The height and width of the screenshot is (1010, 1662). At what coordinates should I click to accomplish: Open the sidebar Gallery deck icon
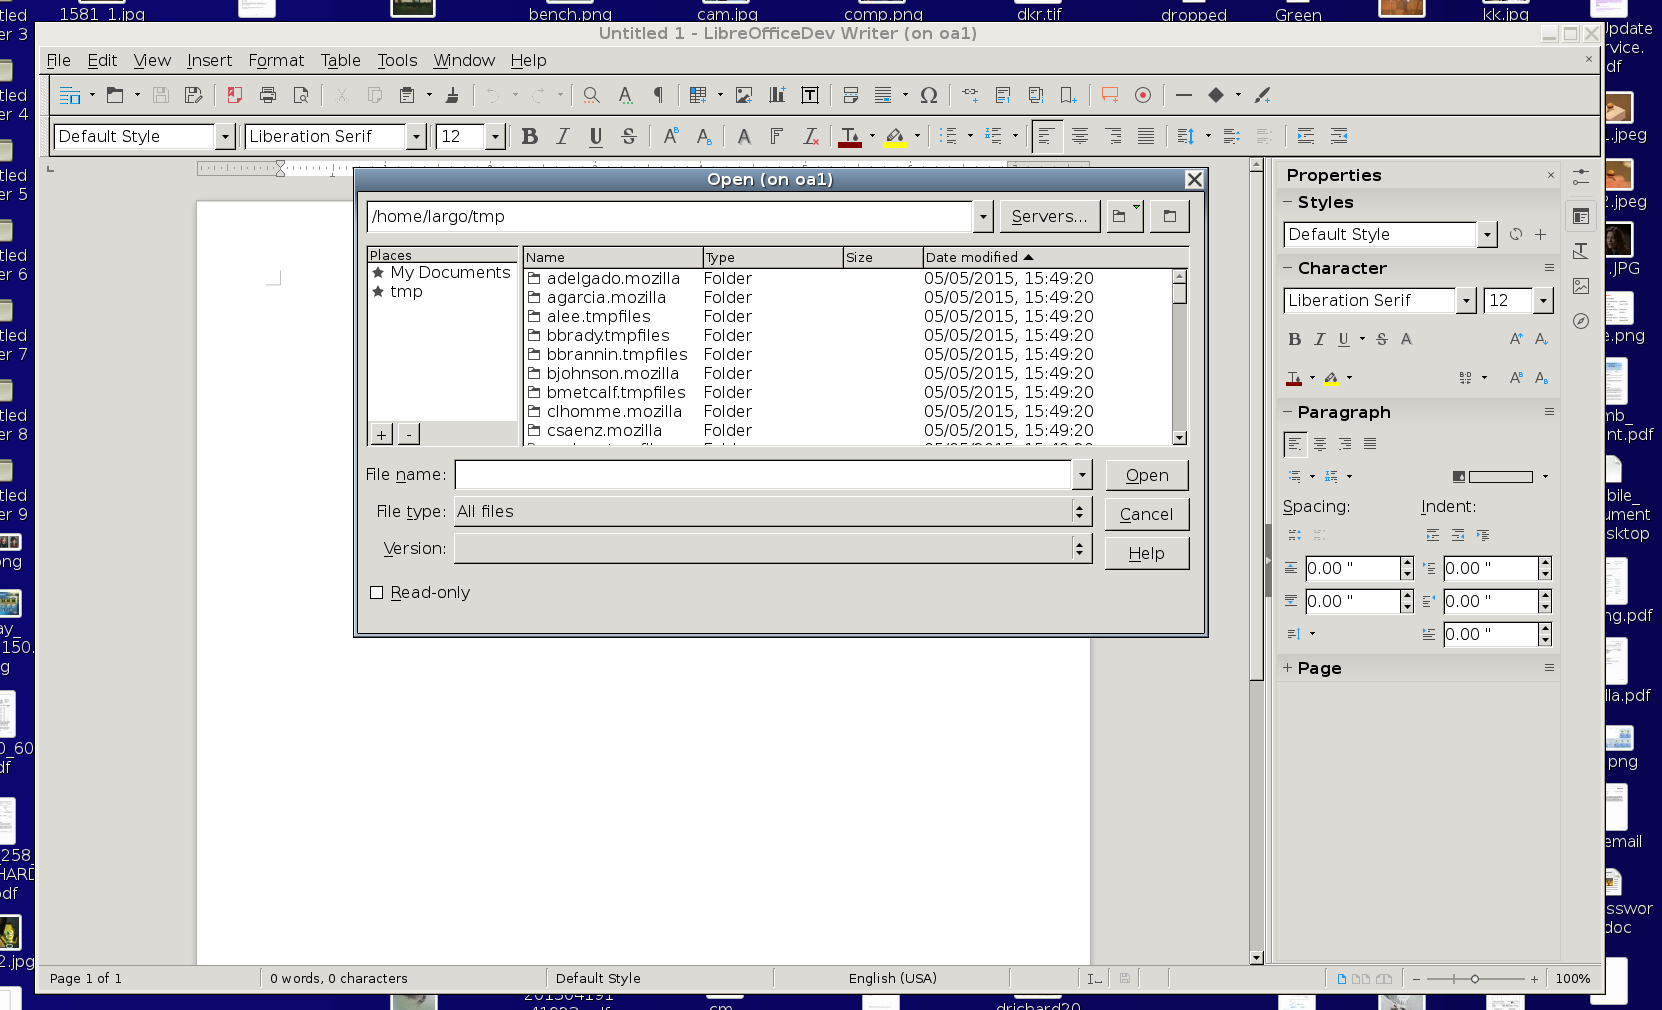point(1581,286)
